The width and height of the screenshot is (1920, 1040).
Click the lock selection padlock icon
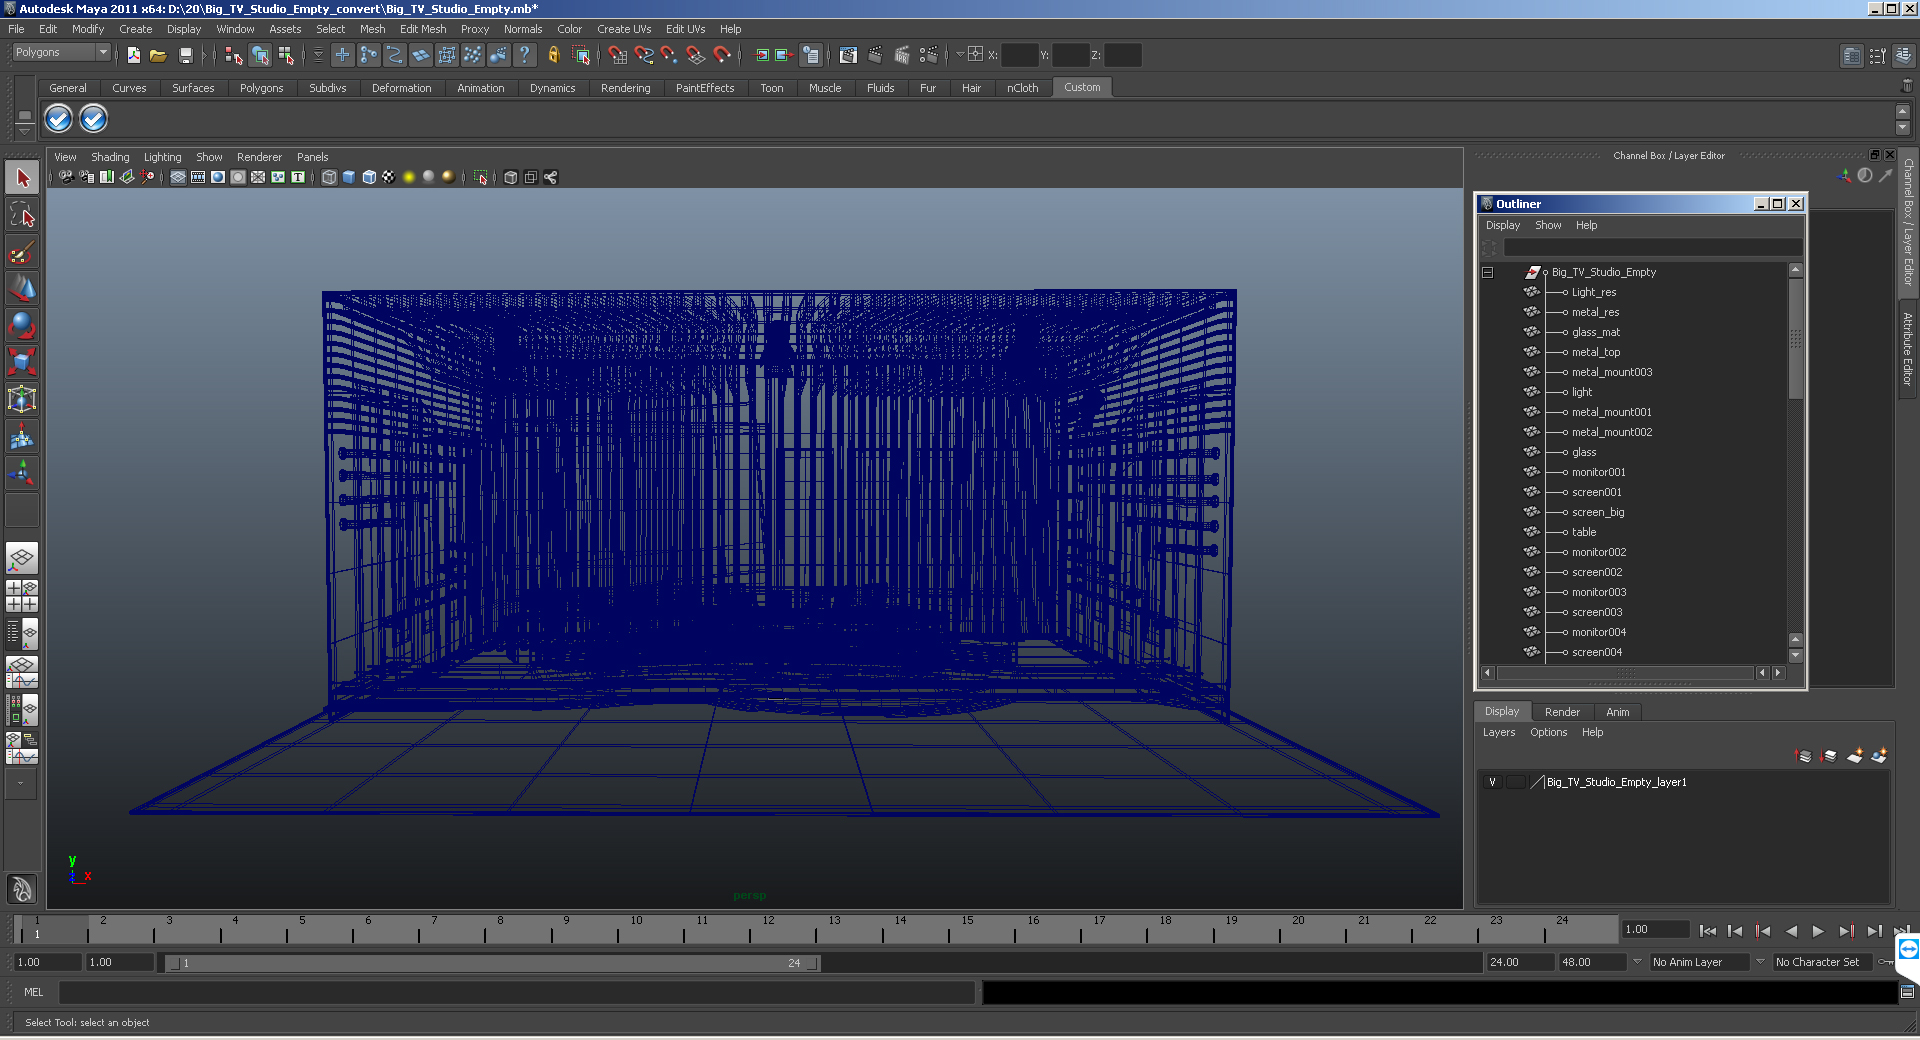(x=553, y=55)
